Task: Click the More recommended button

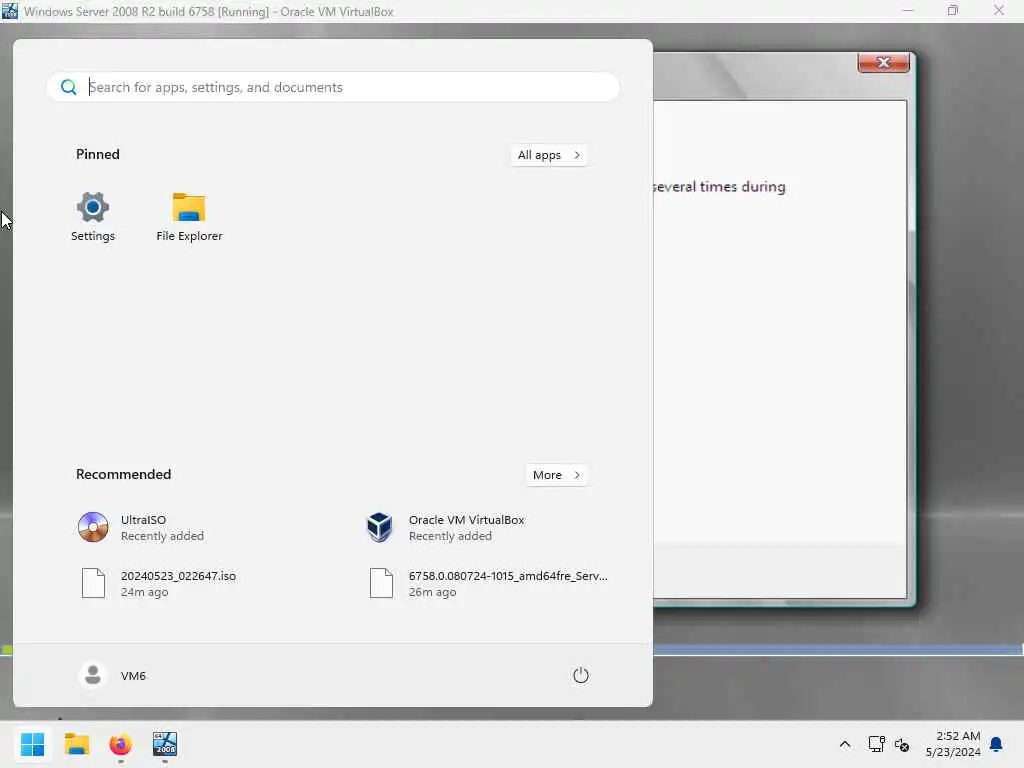Action: (x=556, y=475)
